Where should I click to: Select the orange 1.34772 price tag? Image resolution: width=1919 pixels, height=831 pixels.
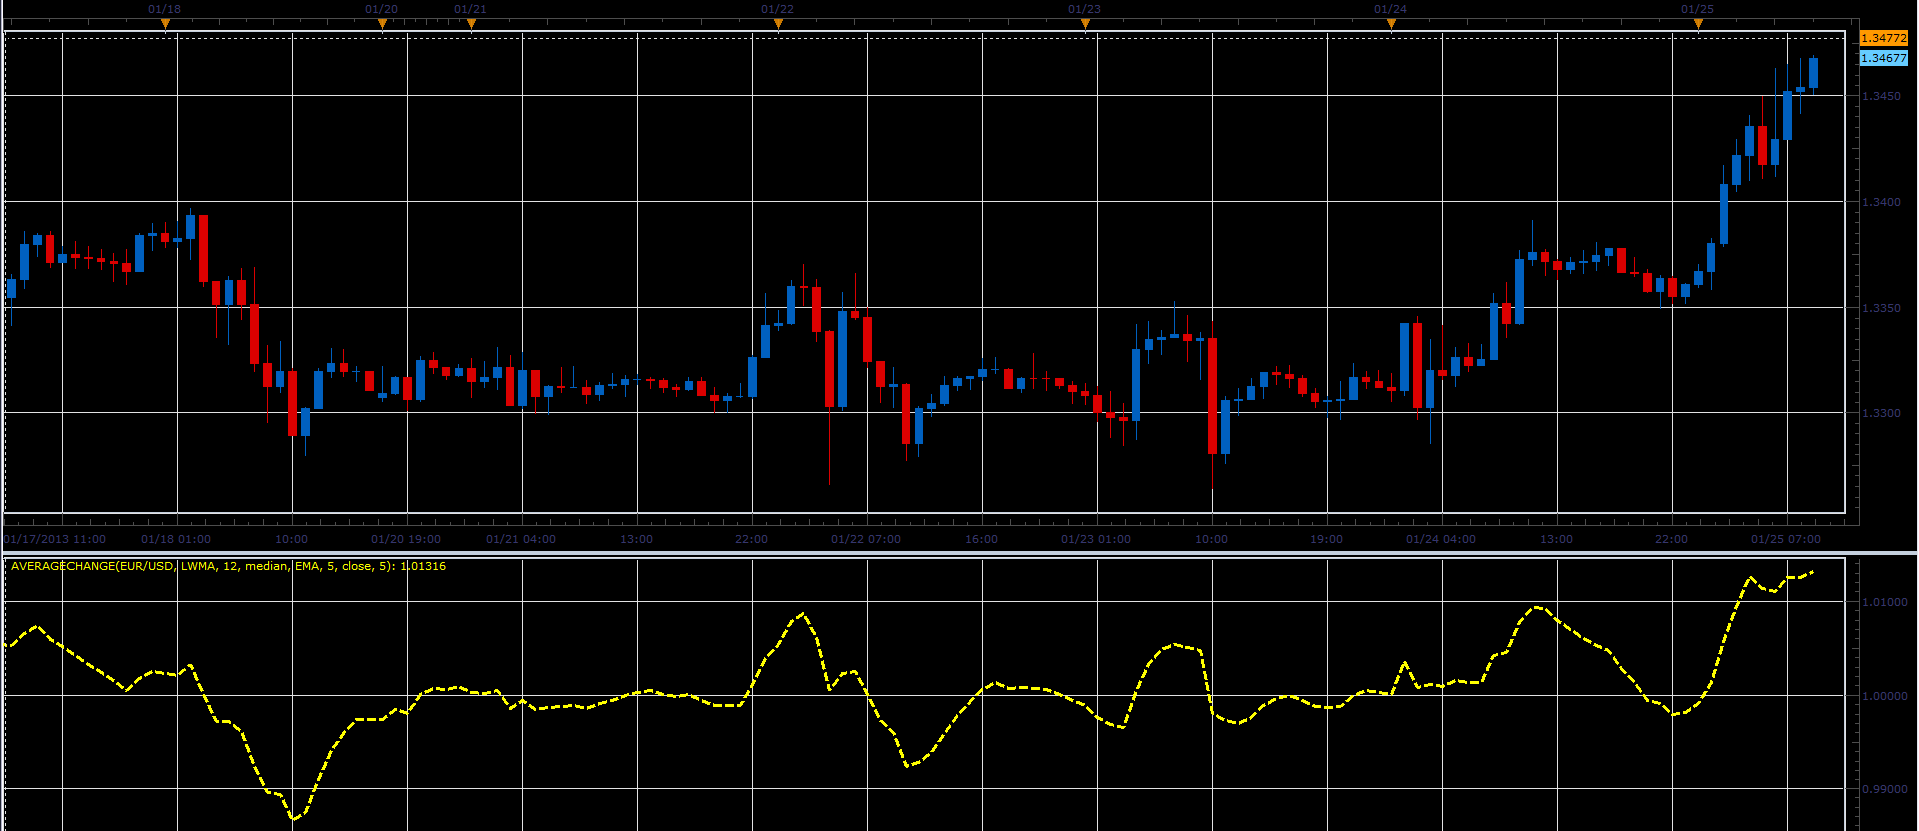1884,38
